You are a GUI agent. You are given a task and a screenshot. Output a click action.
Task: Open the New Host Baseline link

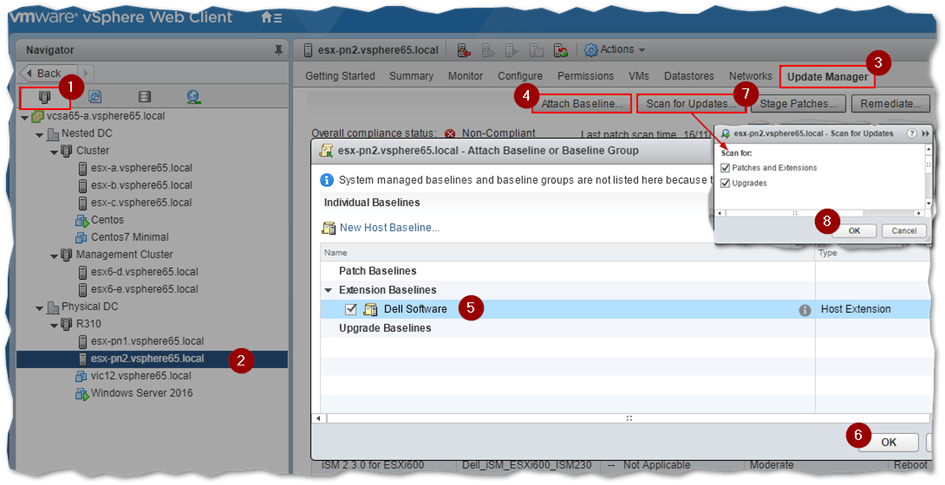(x=389, y=228)
